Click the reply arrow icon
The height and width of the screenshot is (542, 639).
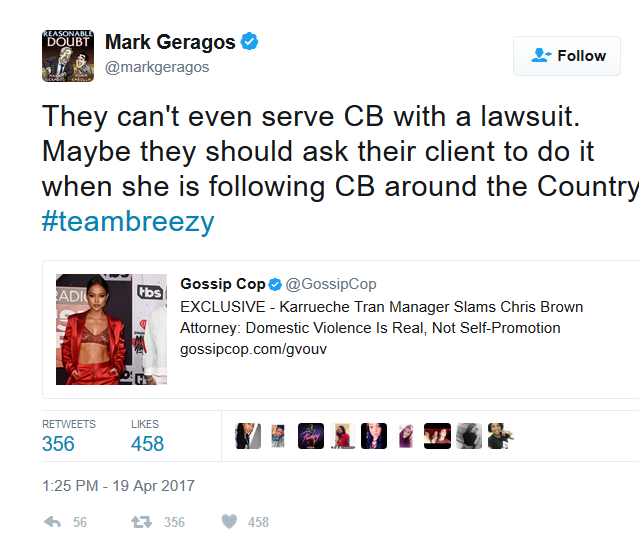click(52, 522)
